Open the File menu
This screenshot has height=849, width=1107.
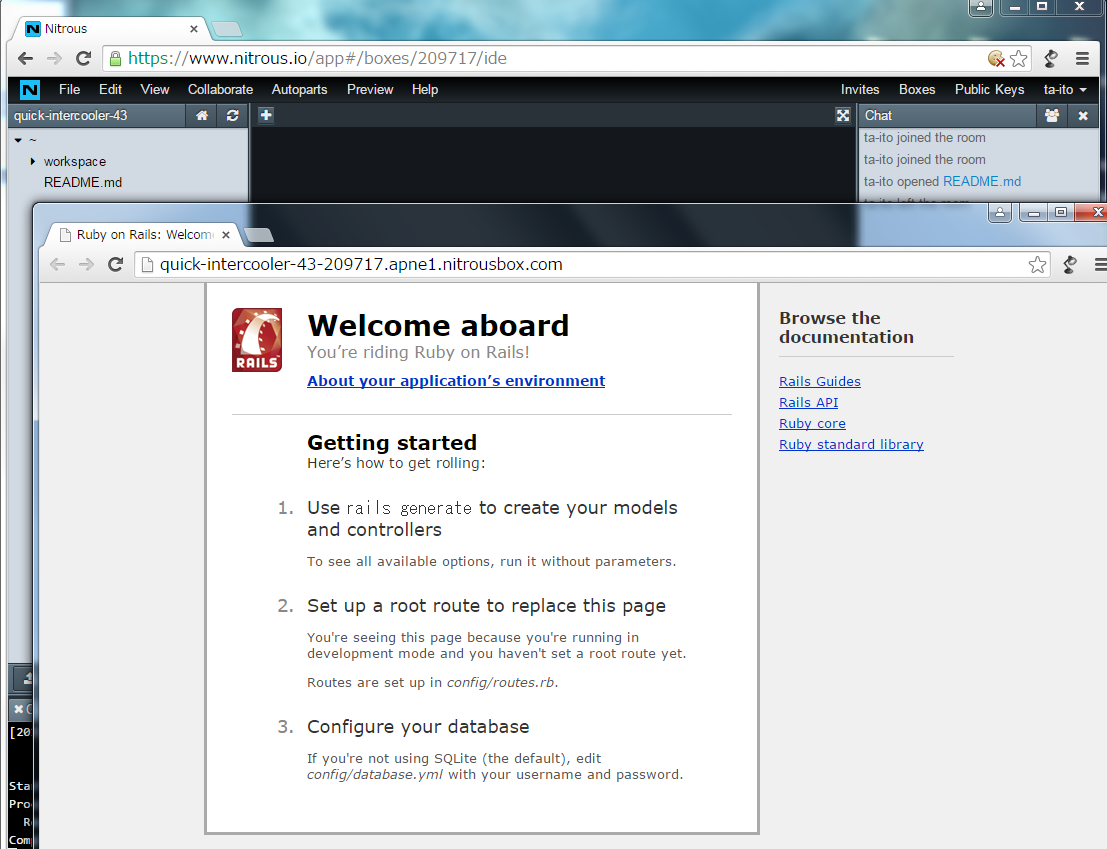click(x=69, y=90)
